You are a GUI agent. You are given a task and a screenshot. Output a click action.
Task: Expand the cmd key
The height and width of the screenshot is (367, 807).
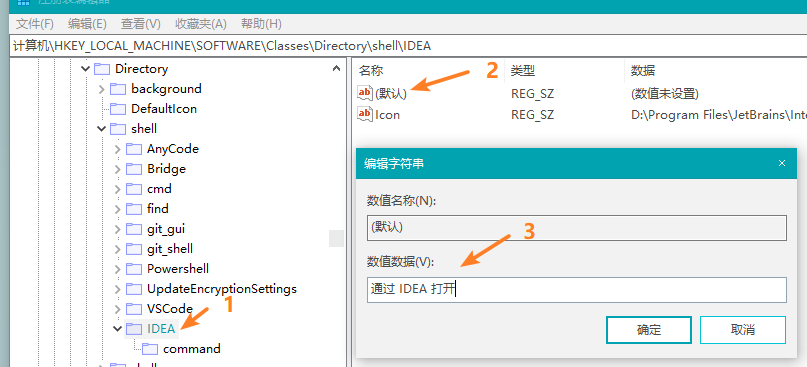click(117, 189)
